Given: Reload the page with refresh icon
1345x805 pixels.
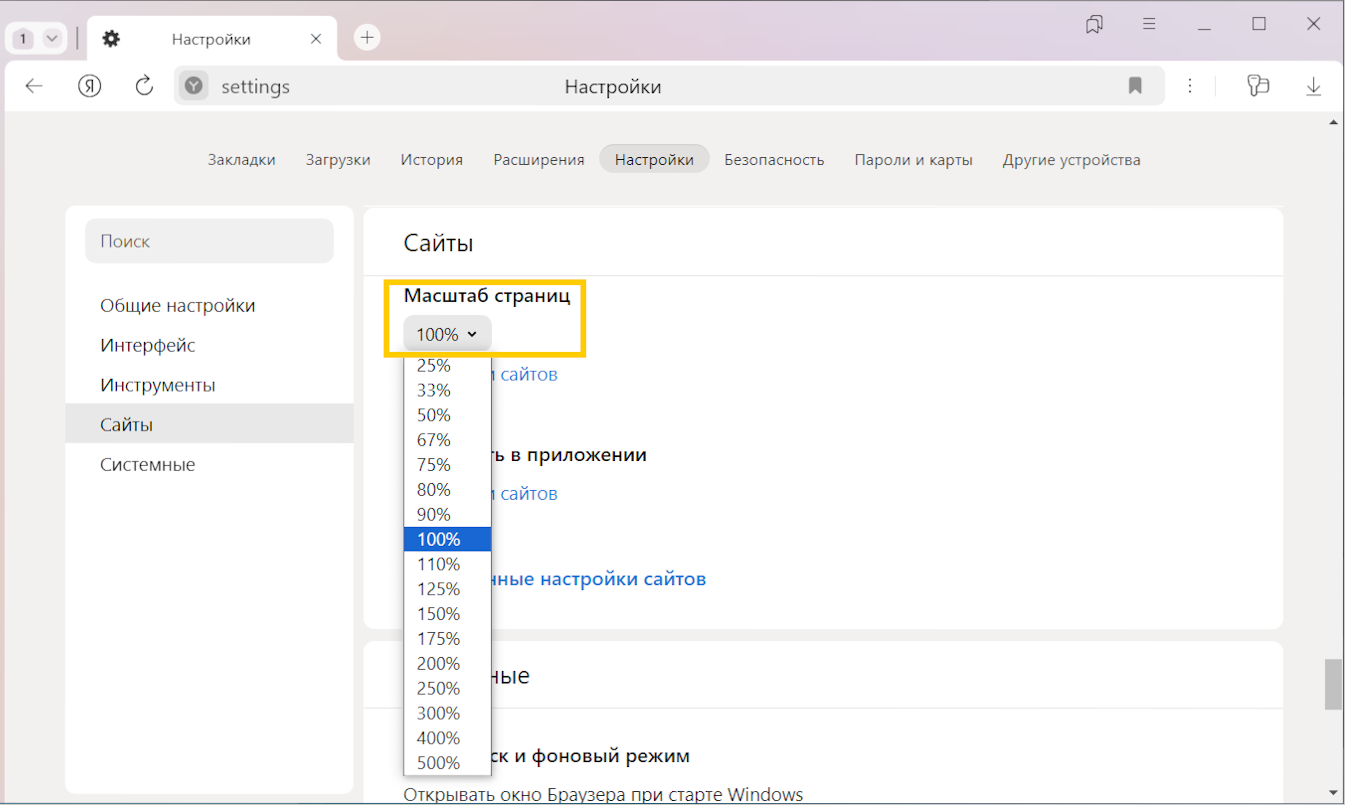Looking at the screenshot, I should (x=144, y=87).
